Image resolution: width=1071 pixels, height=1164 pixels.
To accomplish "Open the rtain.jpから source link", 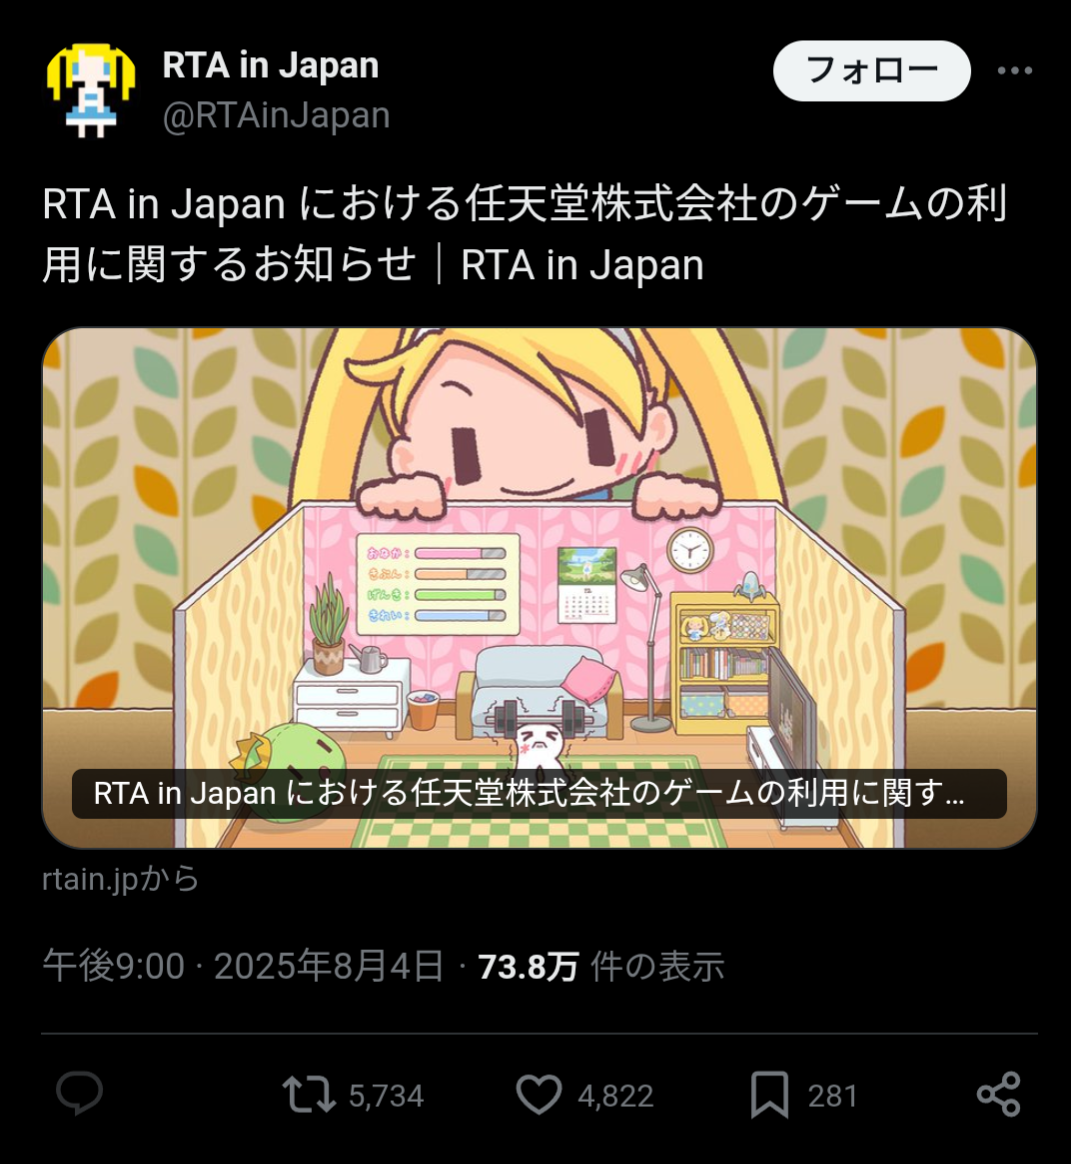I will tap(121, 879).
